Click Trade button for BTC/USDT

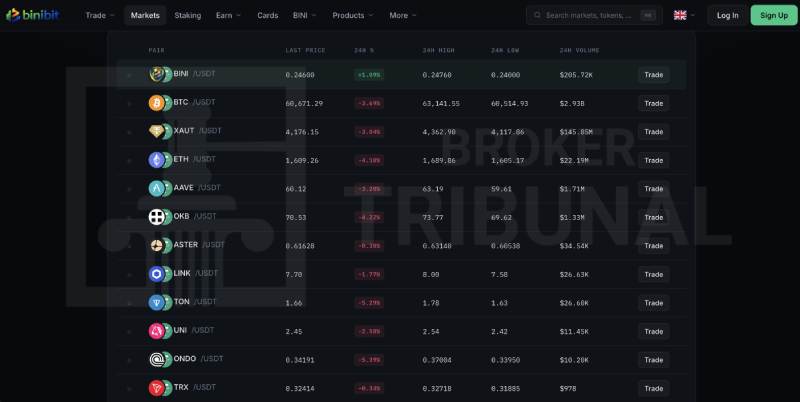pyautogui.click(x=654, y=104)
